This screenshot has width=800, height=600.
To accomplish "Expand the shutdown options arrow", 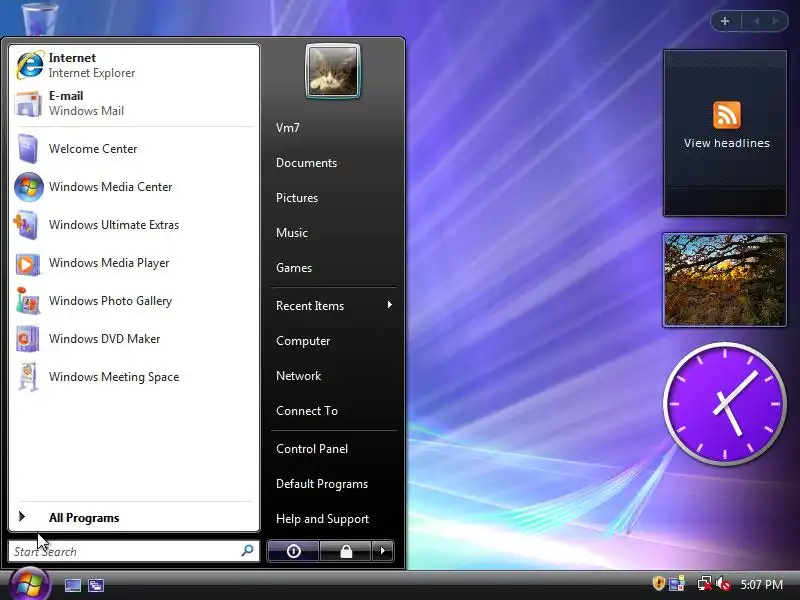I will coord(383,551).
